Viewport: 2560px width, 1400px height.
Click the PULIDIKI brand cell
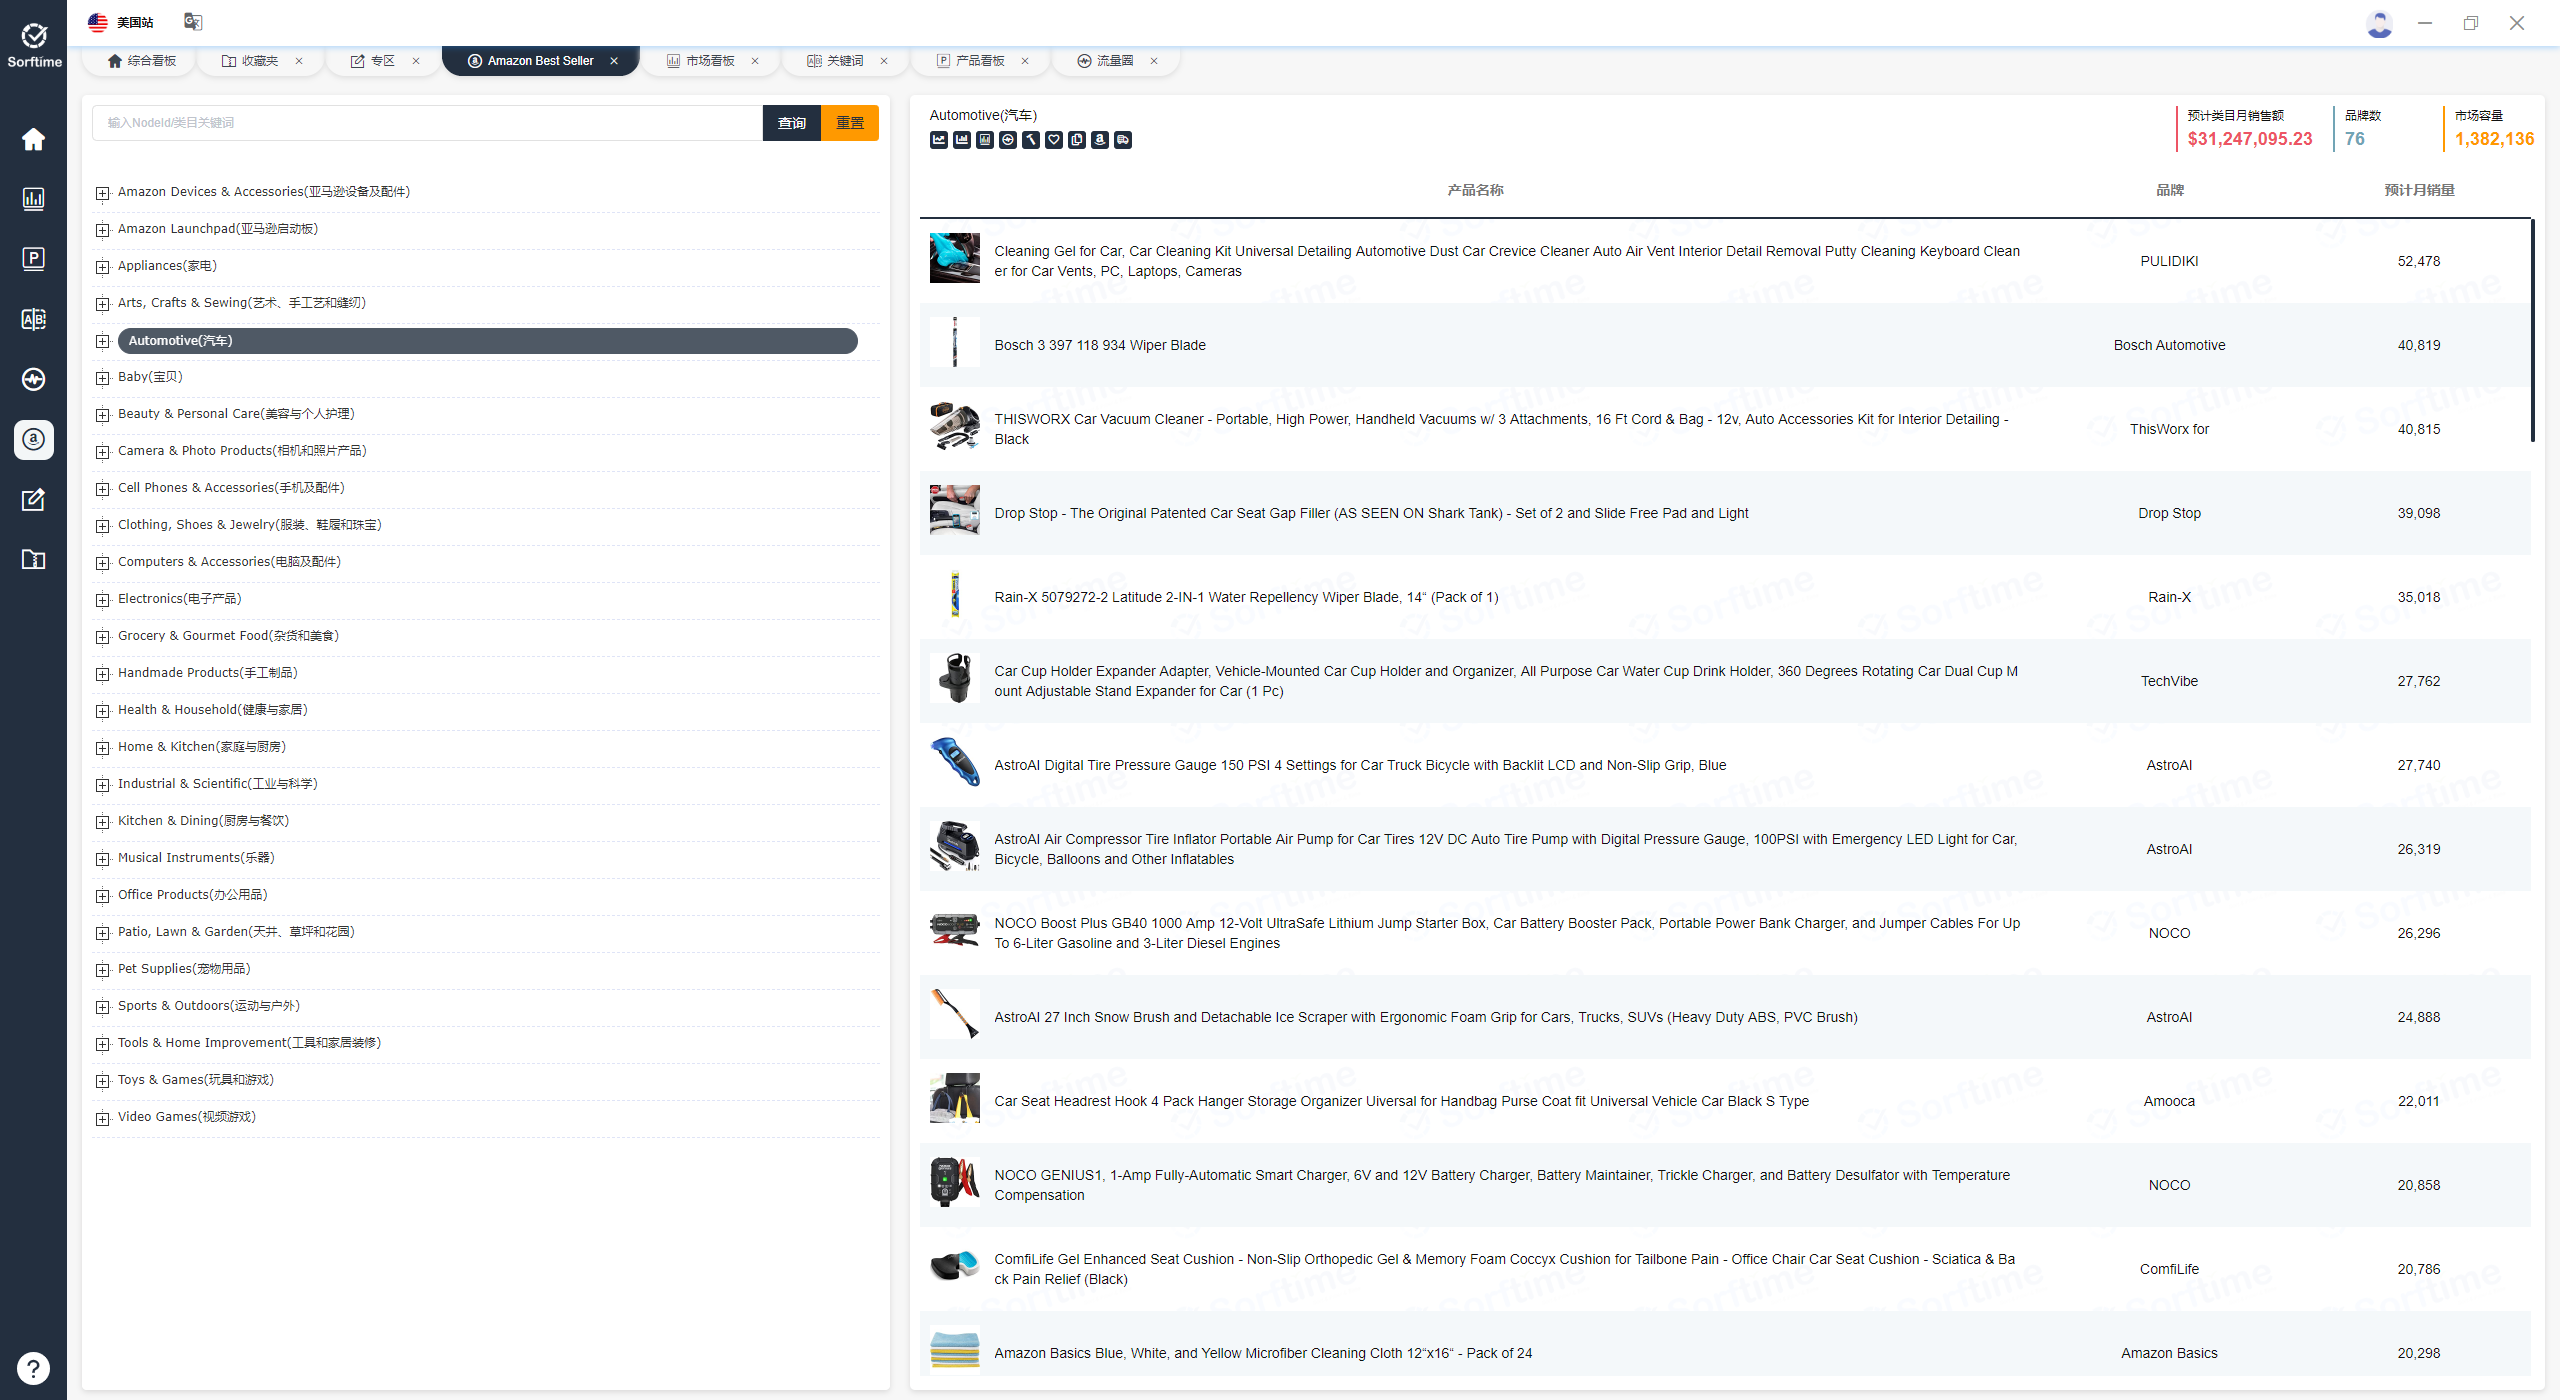[x=2169, y=261]
